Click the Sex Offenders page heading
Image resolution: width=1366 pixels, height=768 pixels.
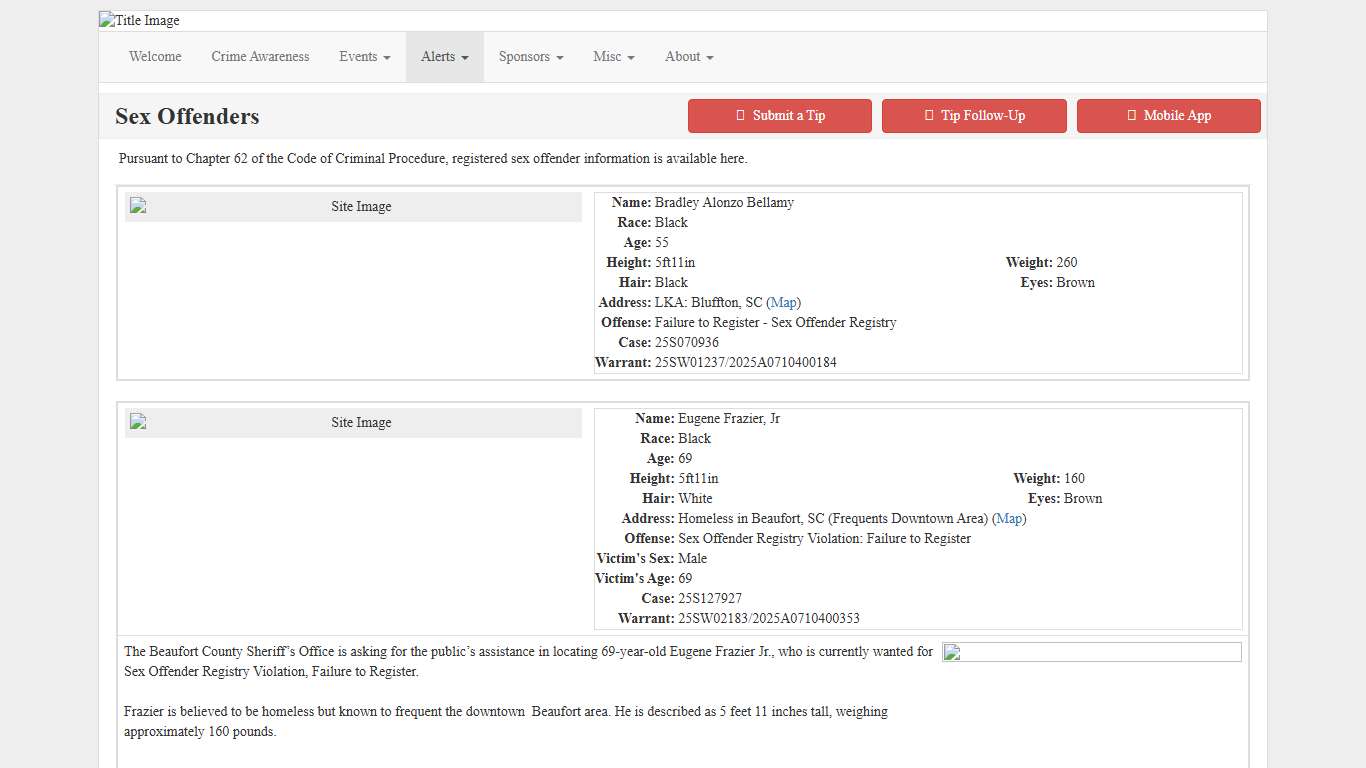tap(187, 117)
